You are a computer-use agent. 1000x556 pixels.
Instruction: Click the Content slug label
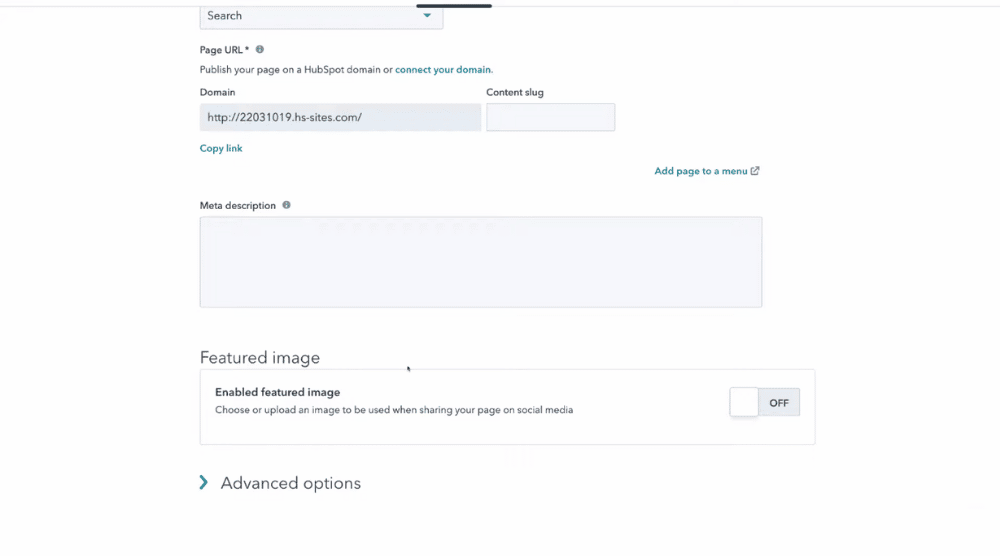coord(515,92)
